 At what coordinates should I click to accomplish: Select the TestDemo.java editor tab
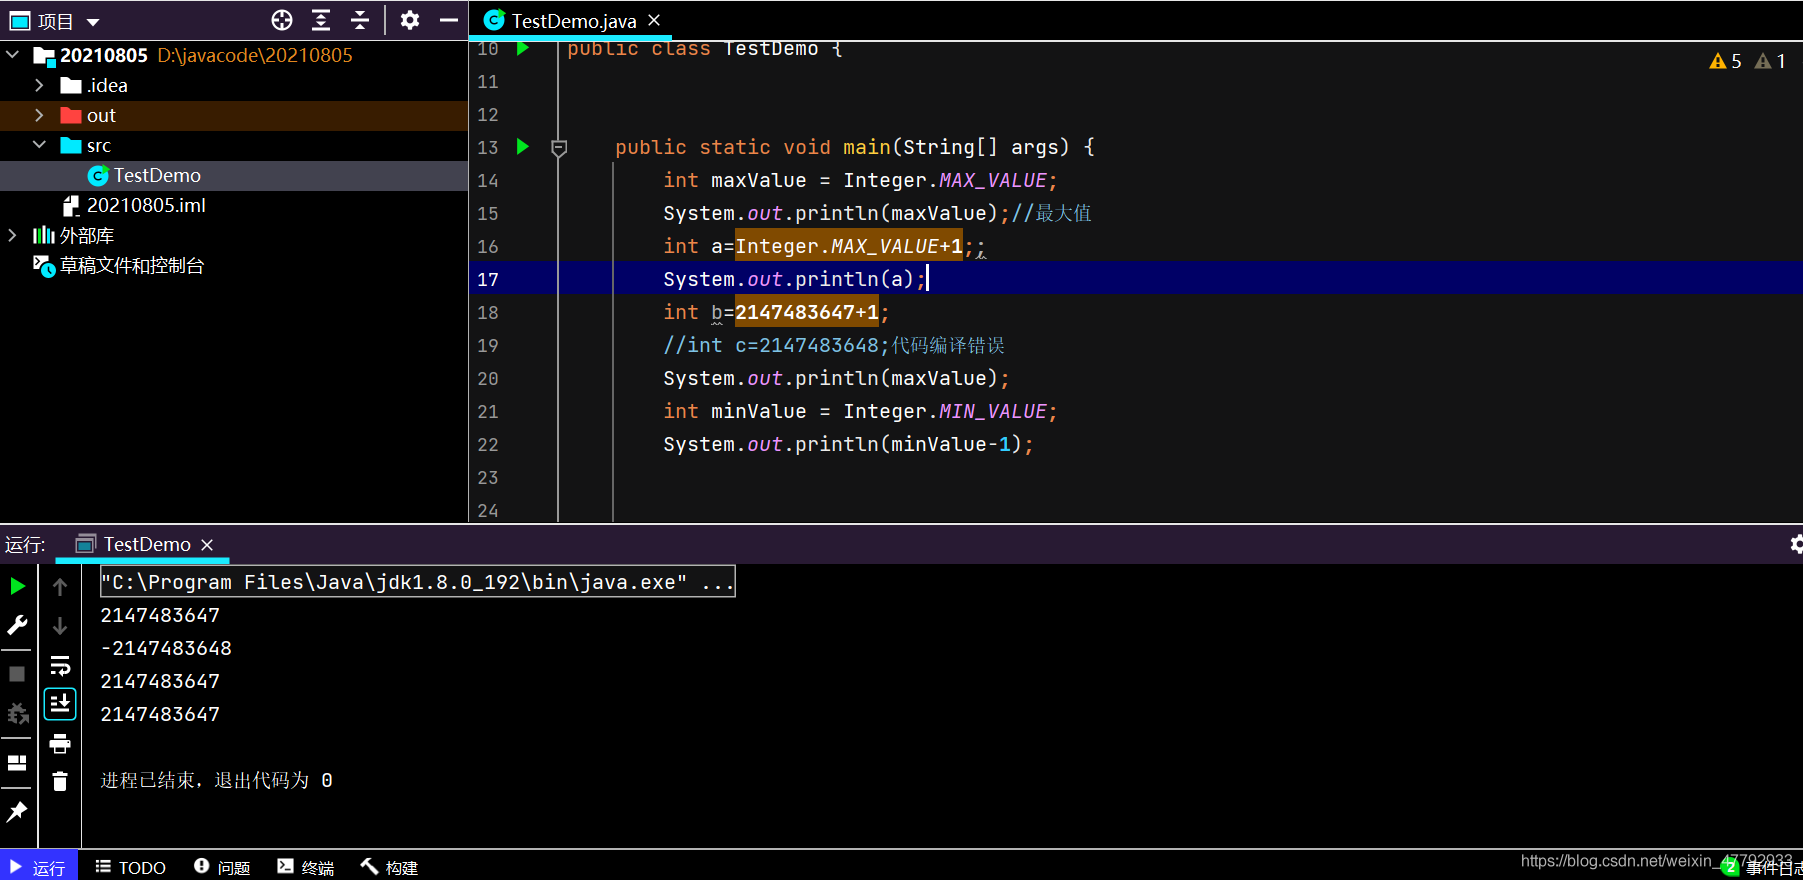pos(573,21)
